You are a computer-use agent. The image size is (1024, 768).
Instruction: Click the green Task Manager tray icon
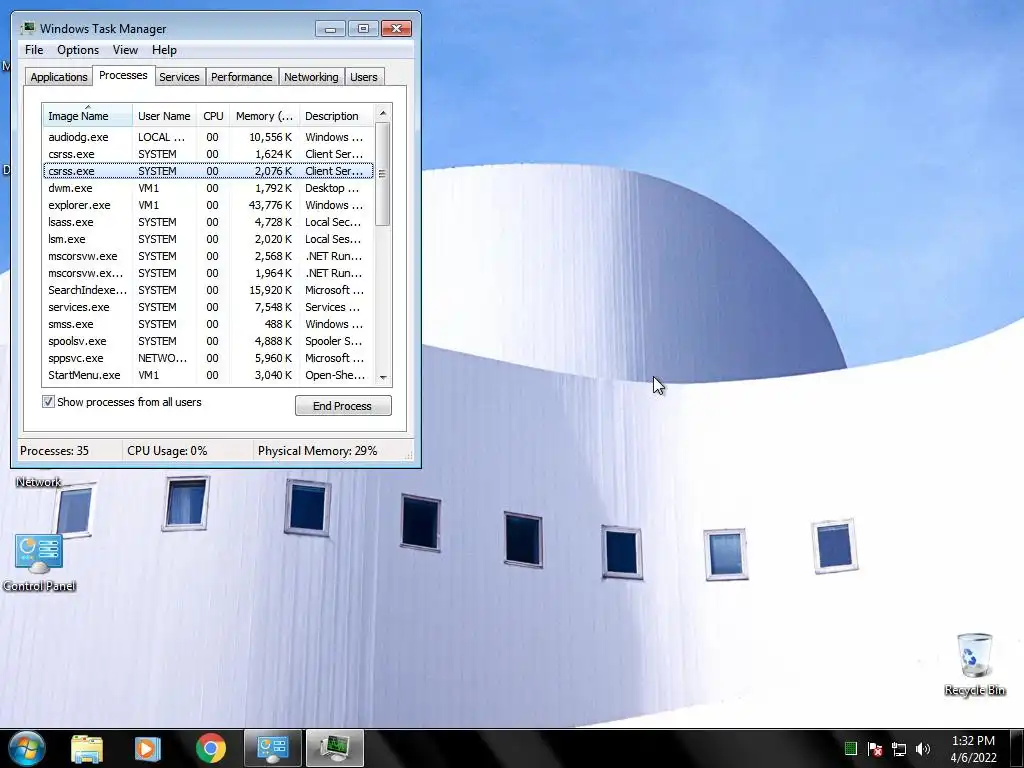[x=850, y=748]
